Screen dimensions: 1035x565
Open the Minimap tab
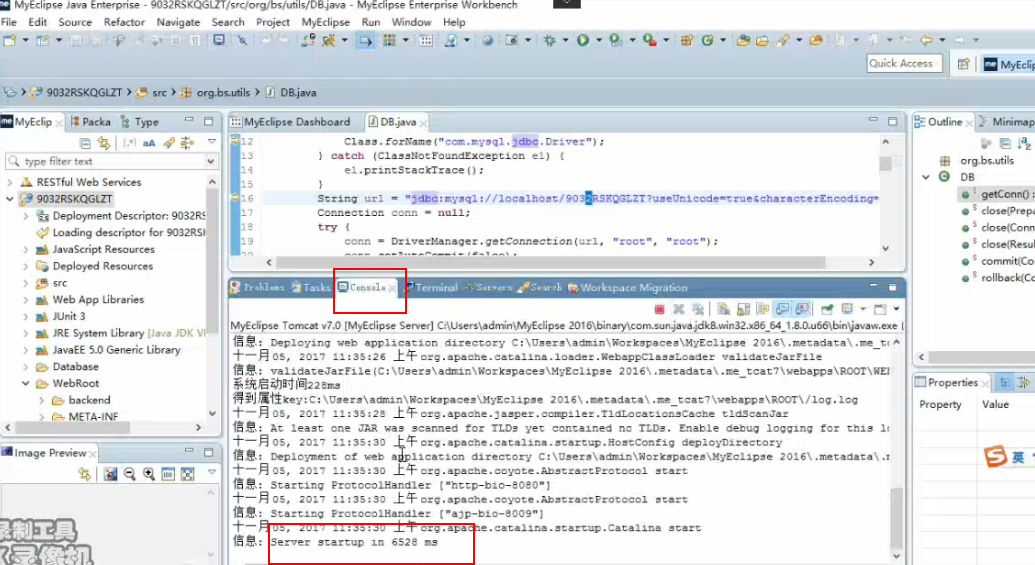(x=1007, y=122)
